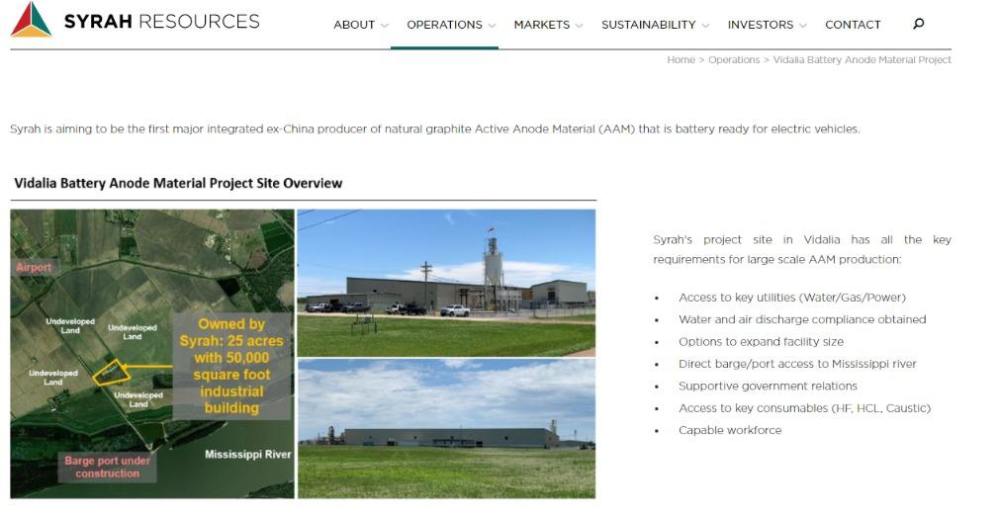
Task: Expand the Investors dropdown chevron
Action: point(803,26)
